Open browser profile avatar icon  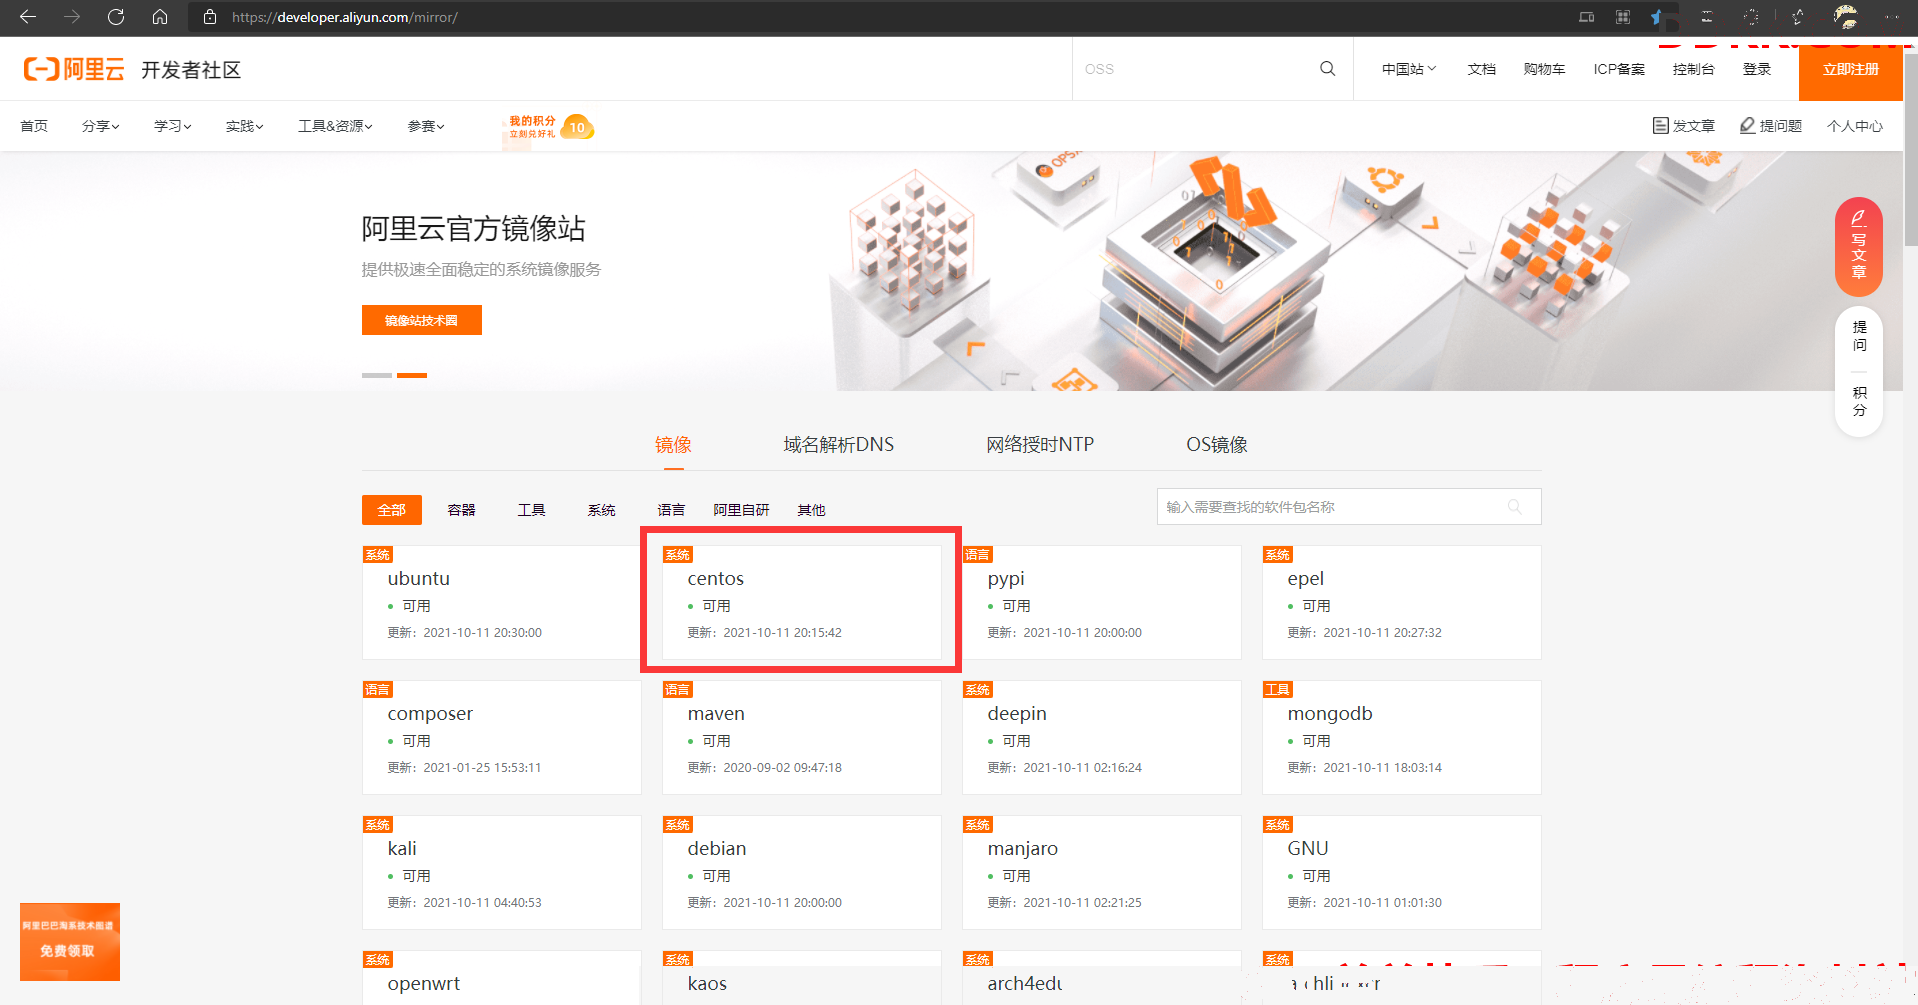[1845, 17]
